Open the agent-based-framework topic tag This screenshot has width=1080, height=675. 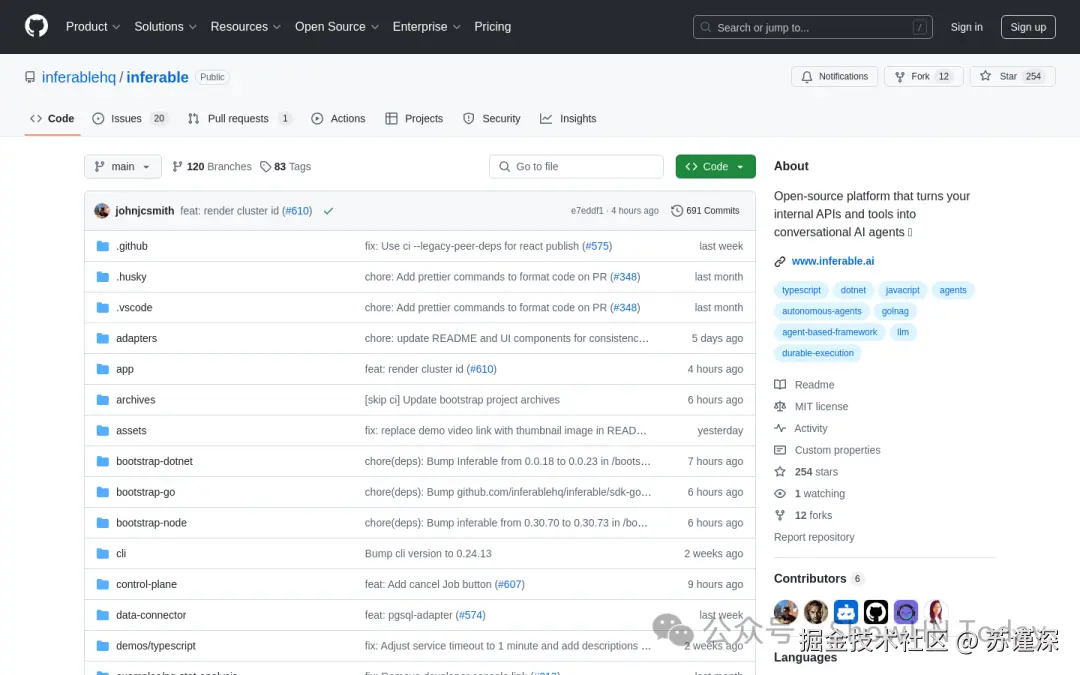(829, 332)
